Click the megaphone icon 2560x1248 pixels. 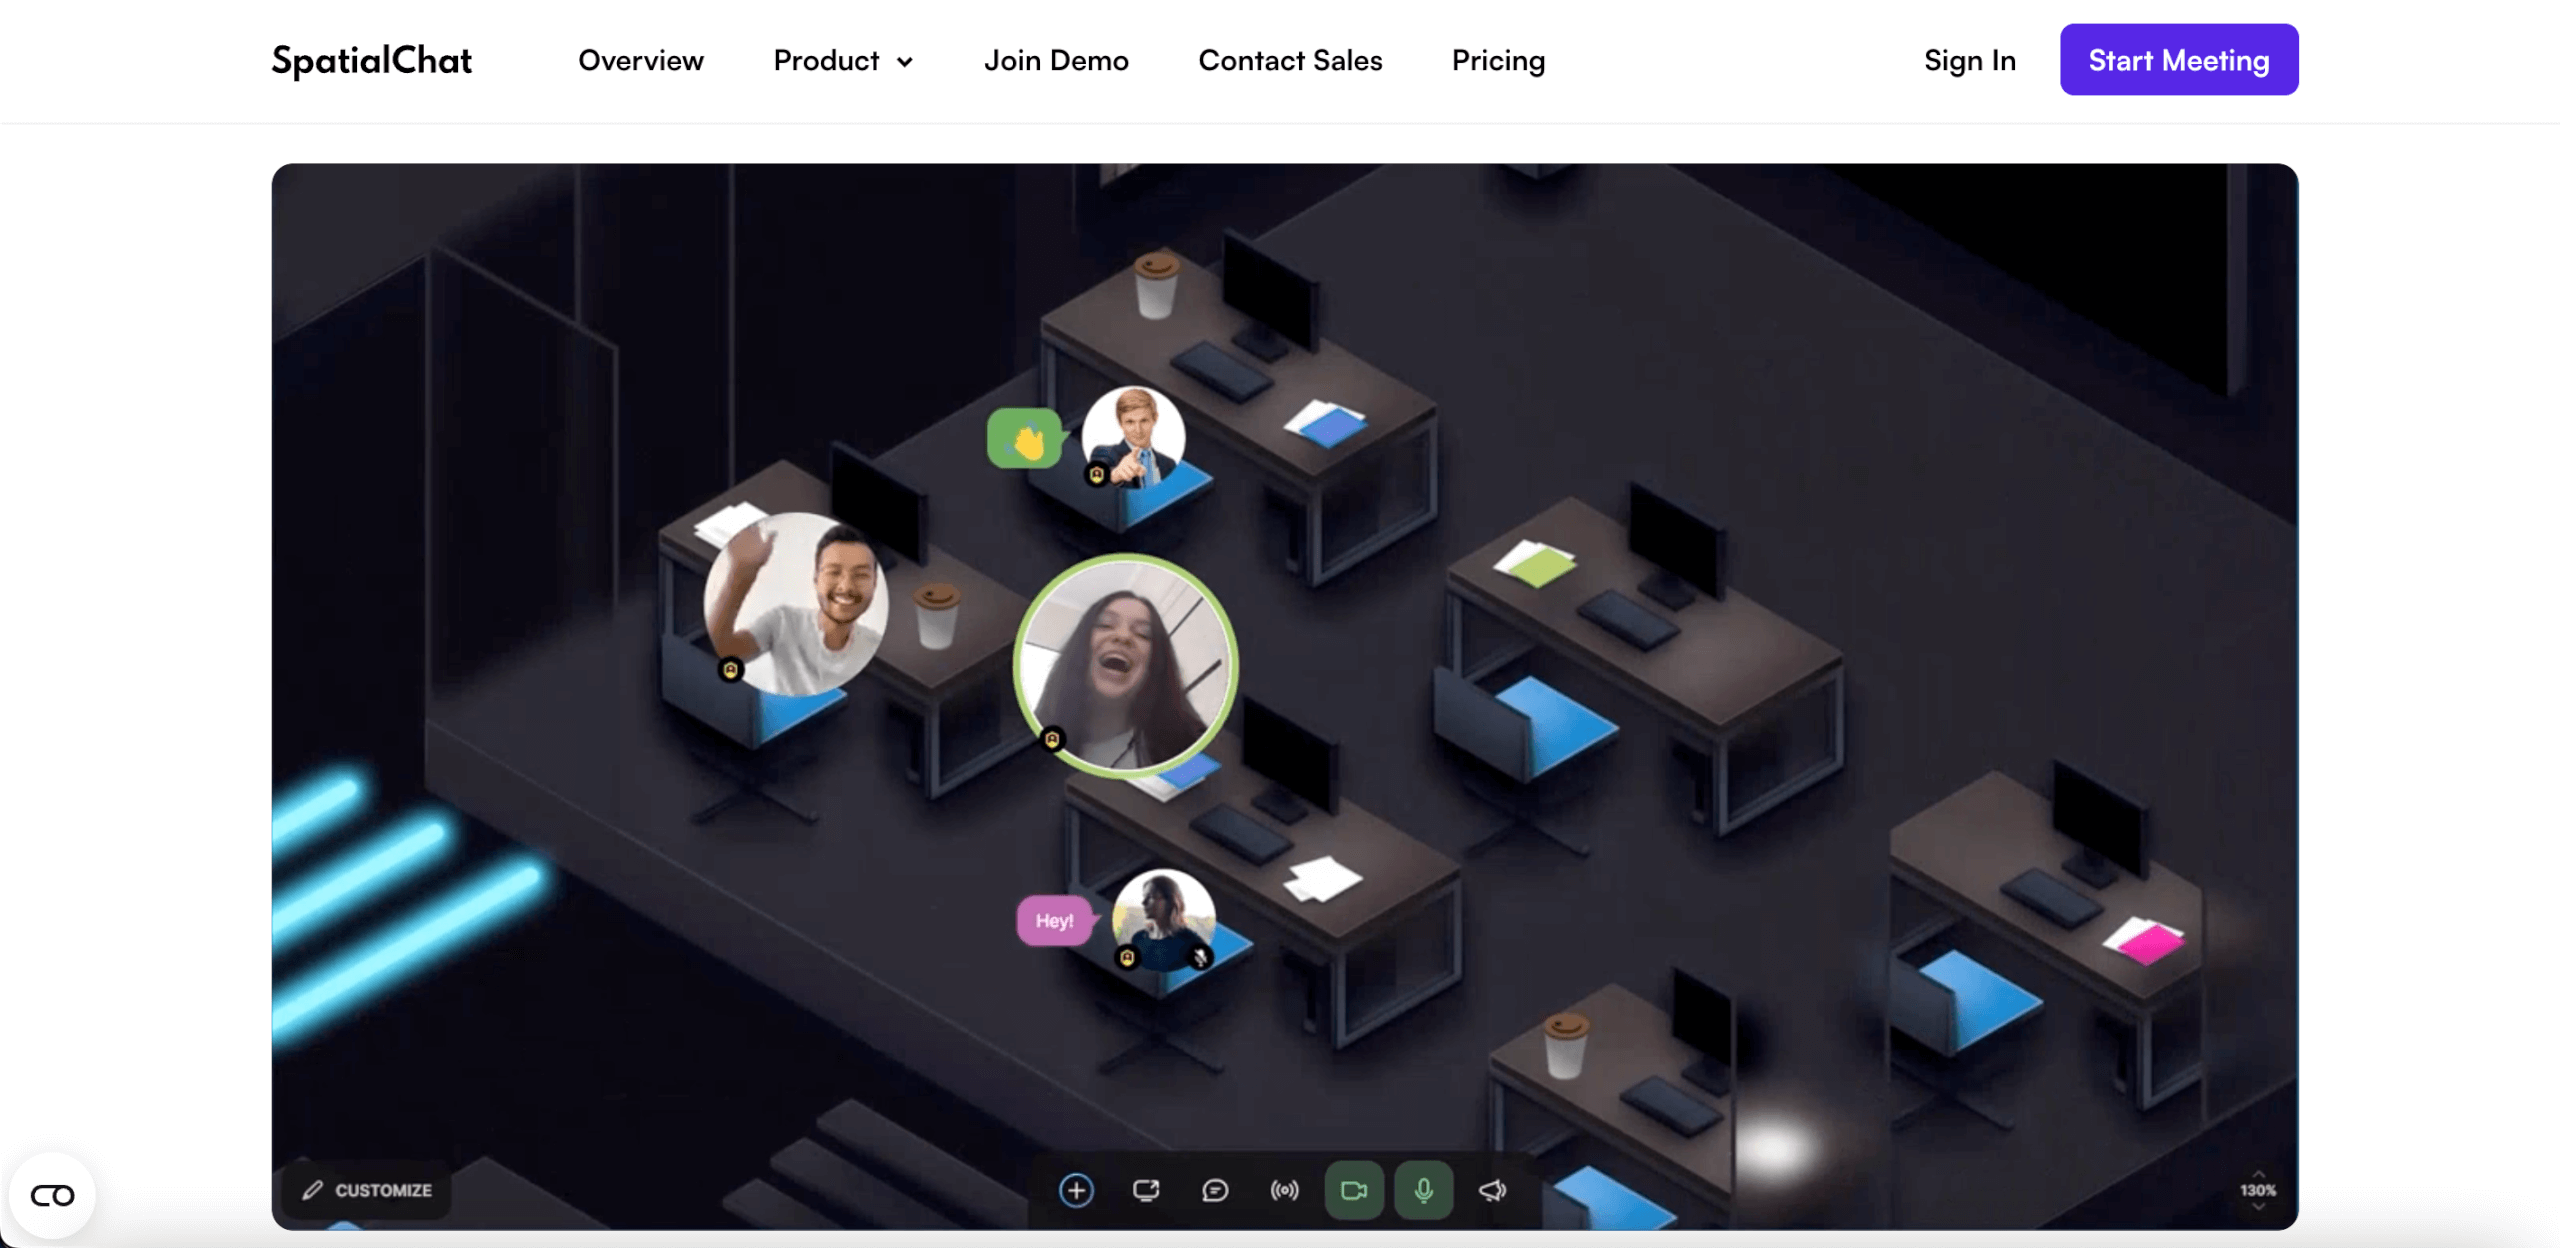(1493, 1190)
